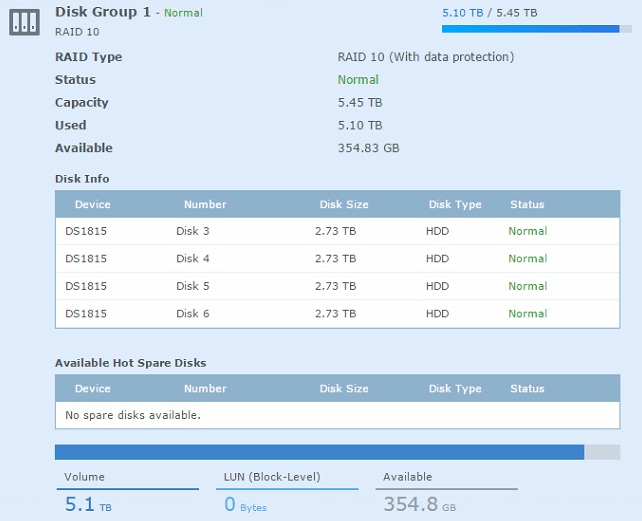This screenshot has height=521, width=642.
Task: Select RAID 10 (With data protection) value
Action: (x=426, y=57)
